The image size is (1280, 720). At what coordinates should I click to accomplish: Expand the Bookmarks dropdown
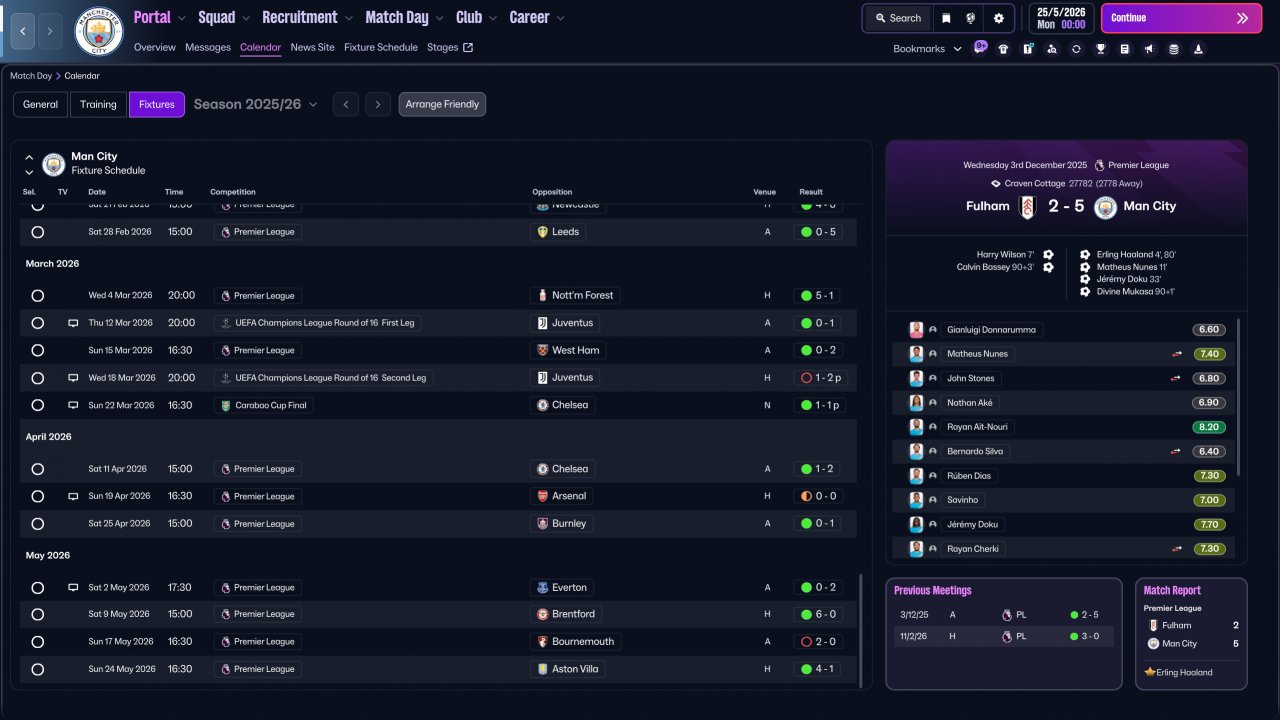click(x=927, y=49)
